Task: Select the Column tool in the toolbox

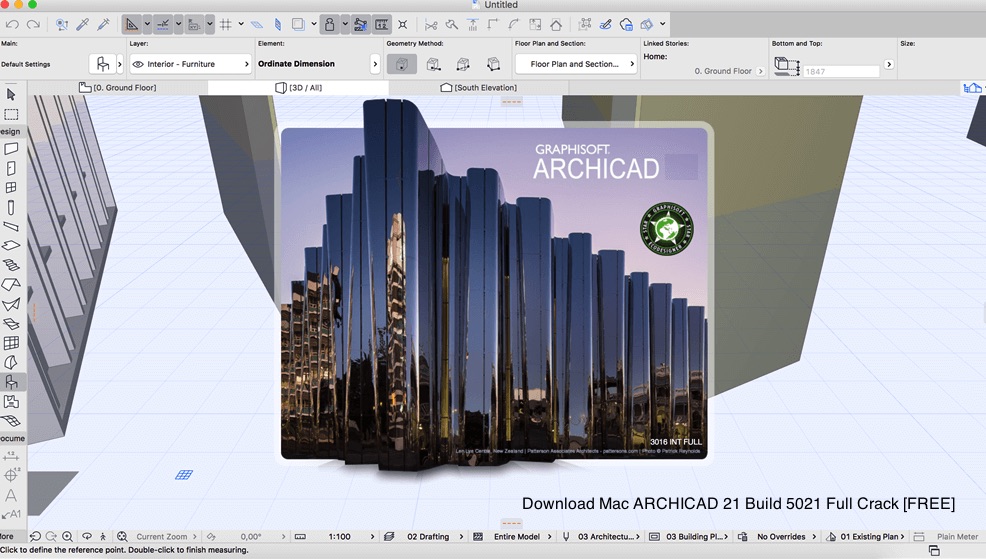Action: (11, 207)
